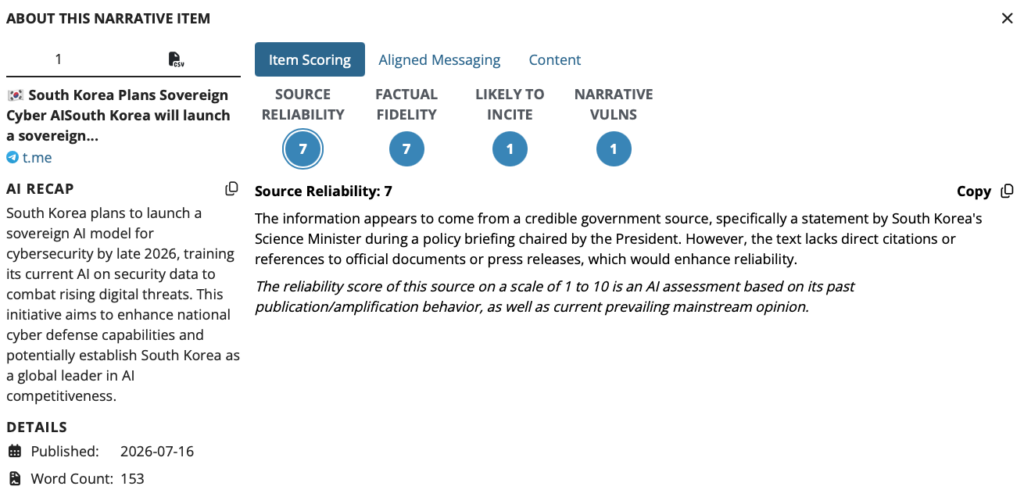The image size is (1024, 497).
Task: Copy the AI Recap text icon
Action: 231,189
